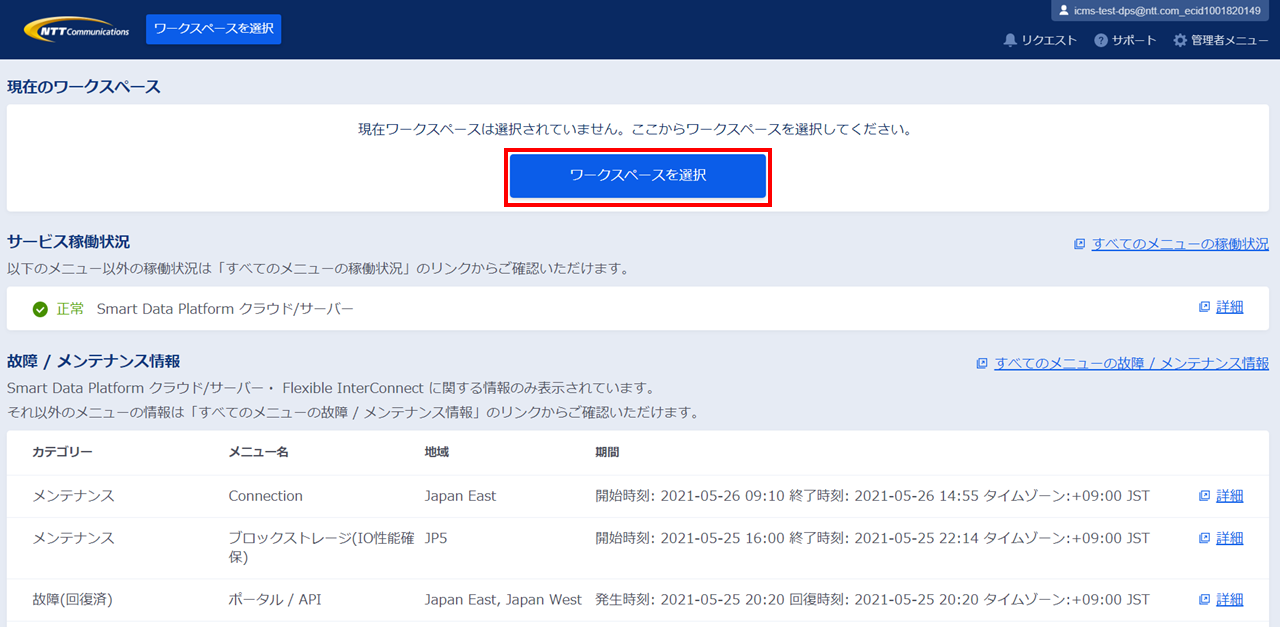
Task: Open 詳細 link for ブロックストレージ row
Action: point(1230,538)
